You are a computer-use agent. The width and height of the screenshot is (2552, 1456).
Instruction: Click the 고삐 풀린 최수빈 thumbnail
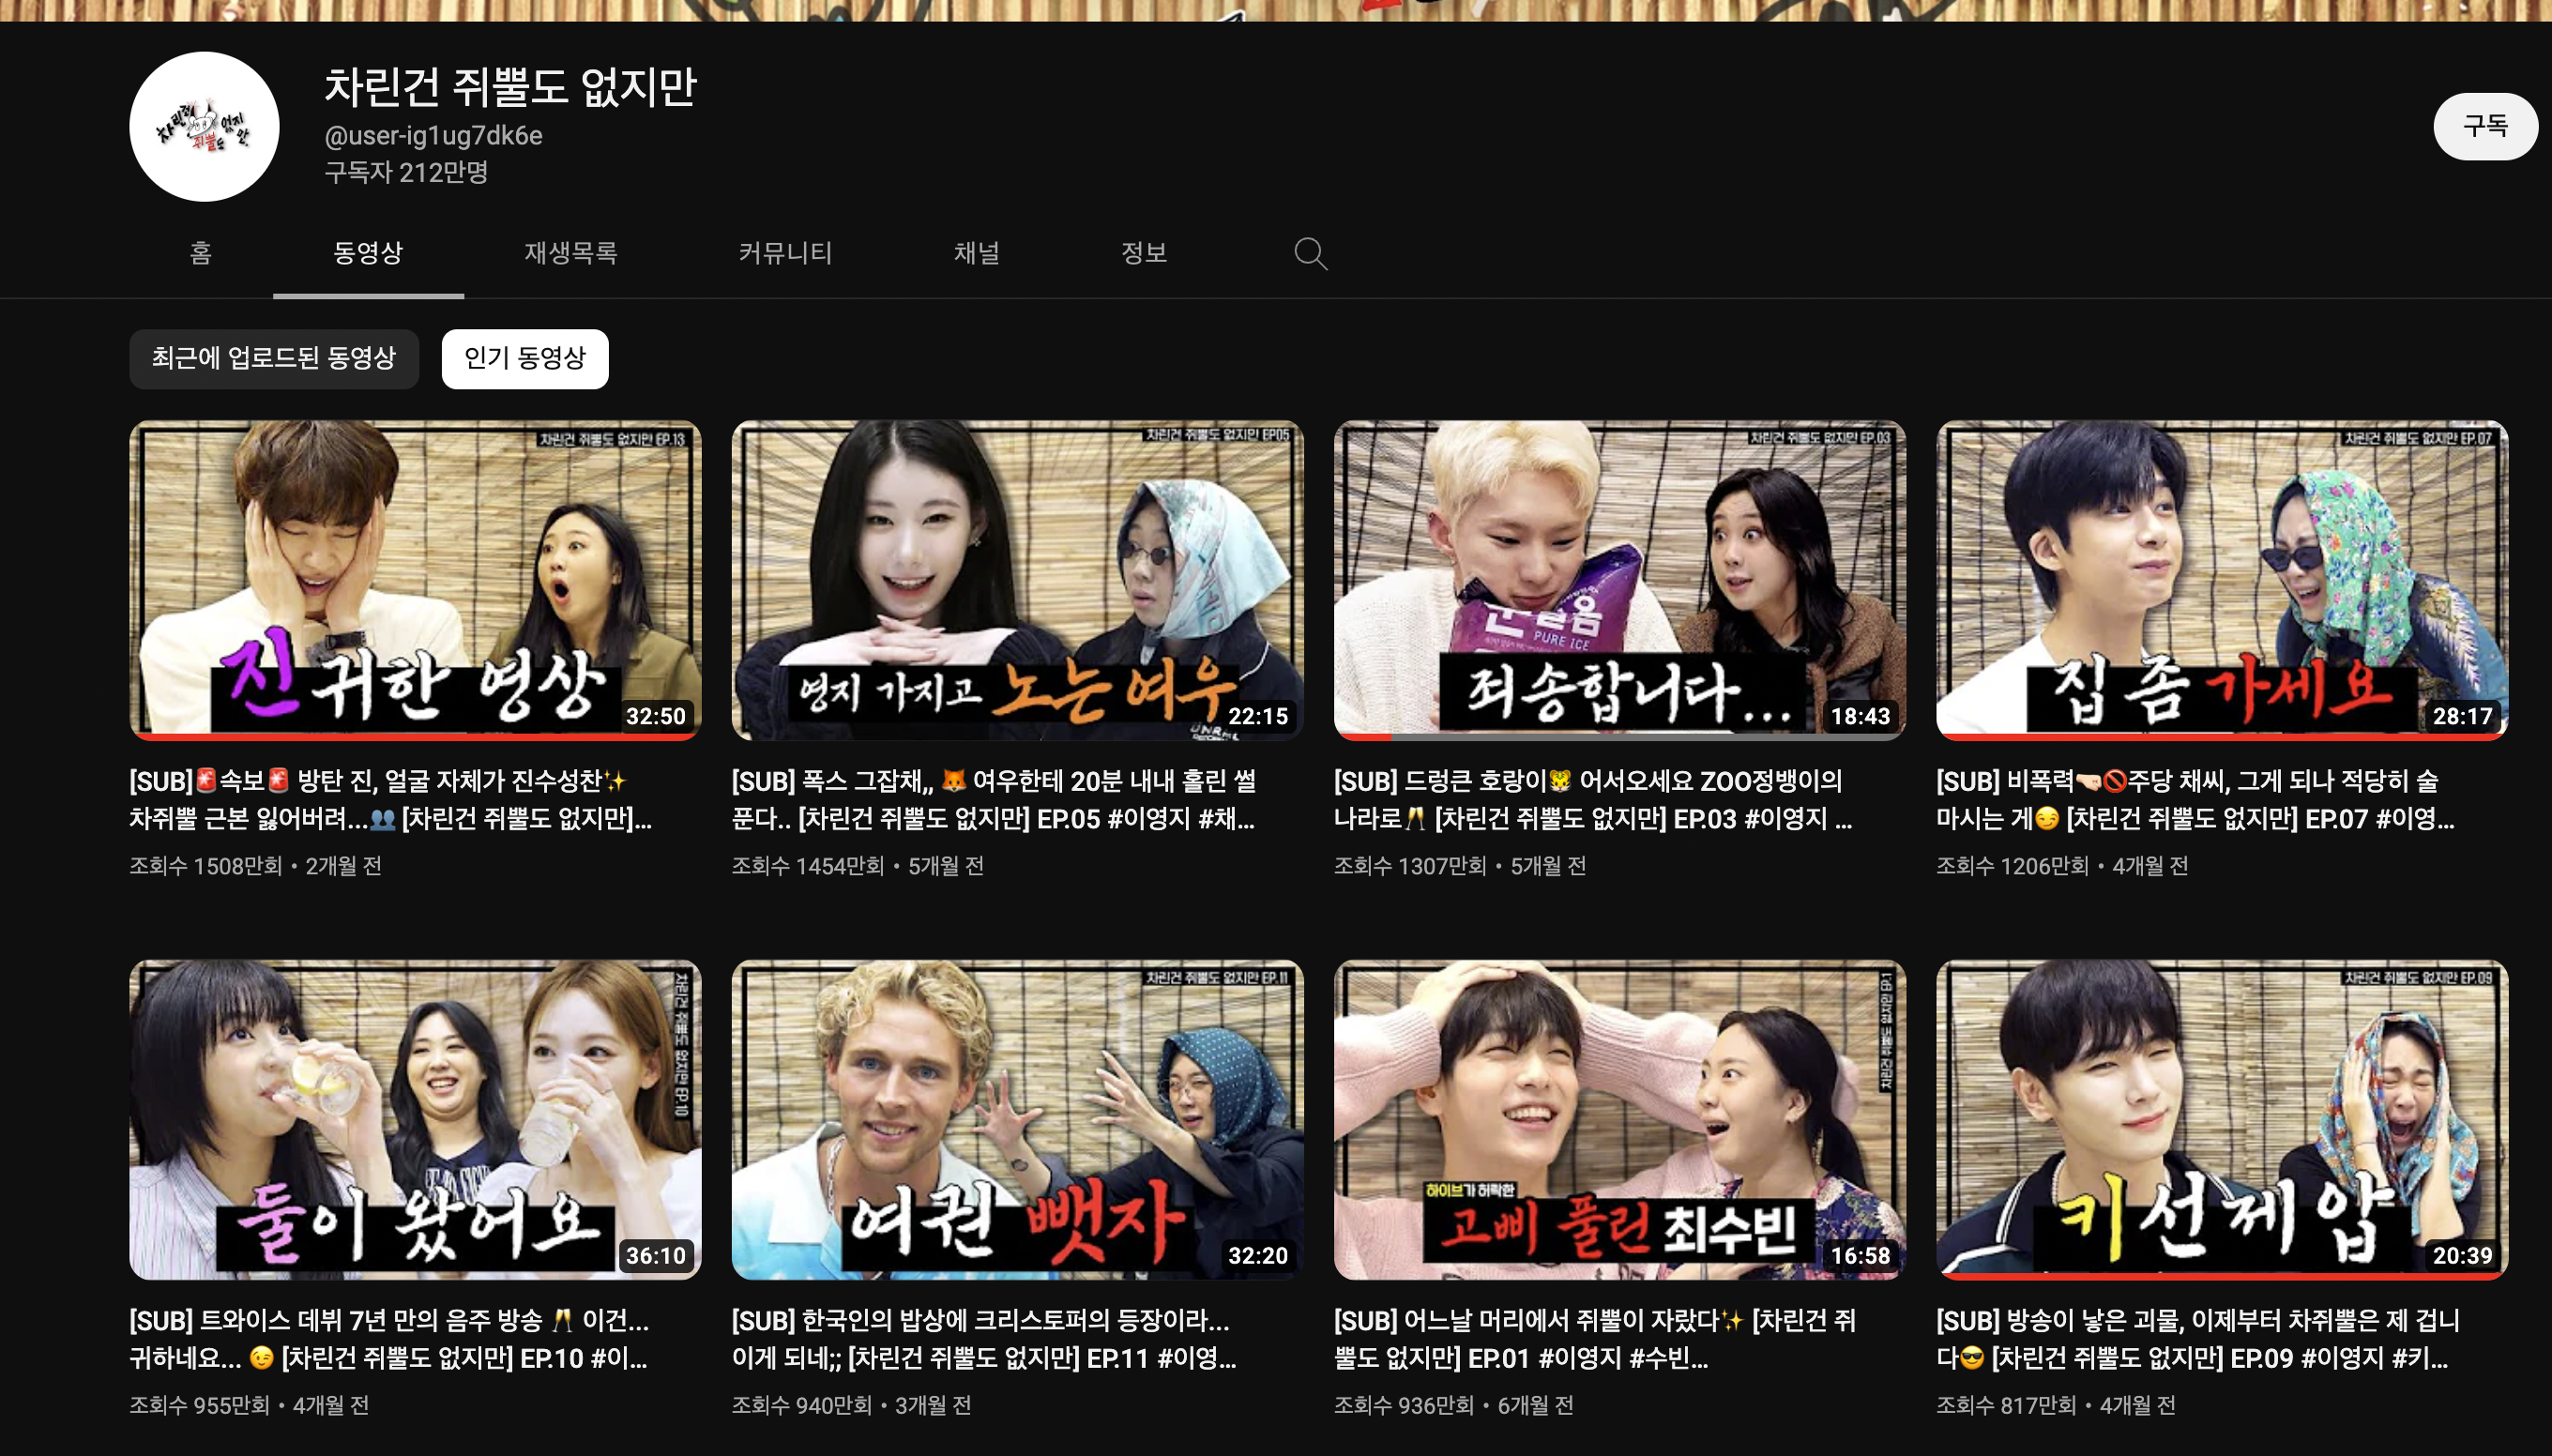point(1619,1119)
